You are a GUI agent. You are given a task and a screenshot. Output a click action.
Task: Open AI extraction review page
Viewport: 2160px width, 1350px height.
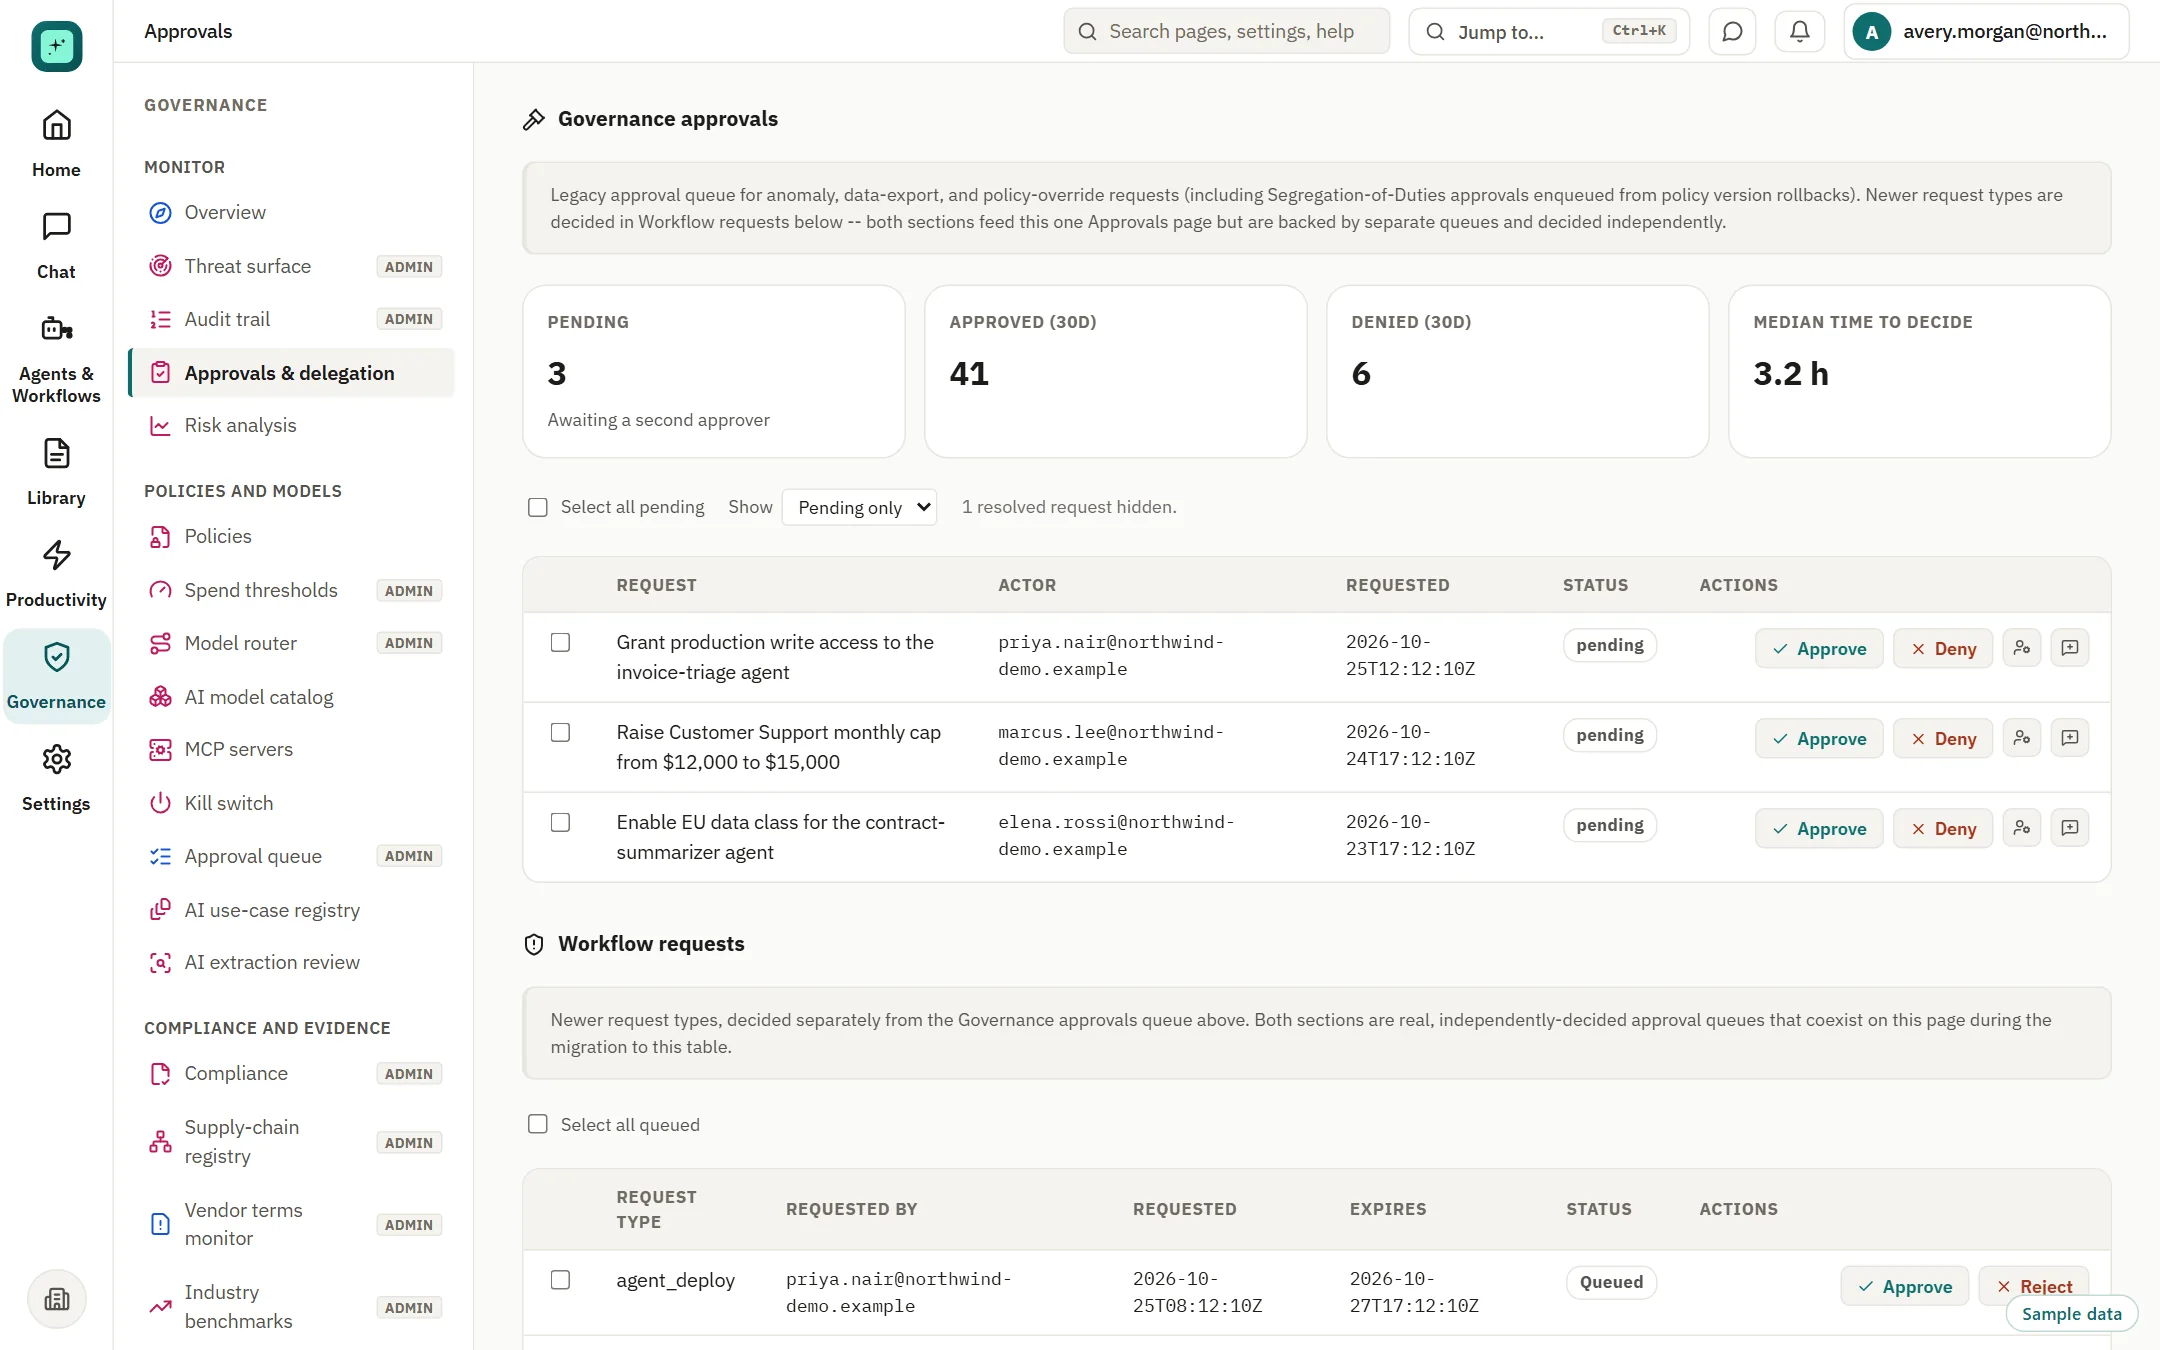[291, 962]
